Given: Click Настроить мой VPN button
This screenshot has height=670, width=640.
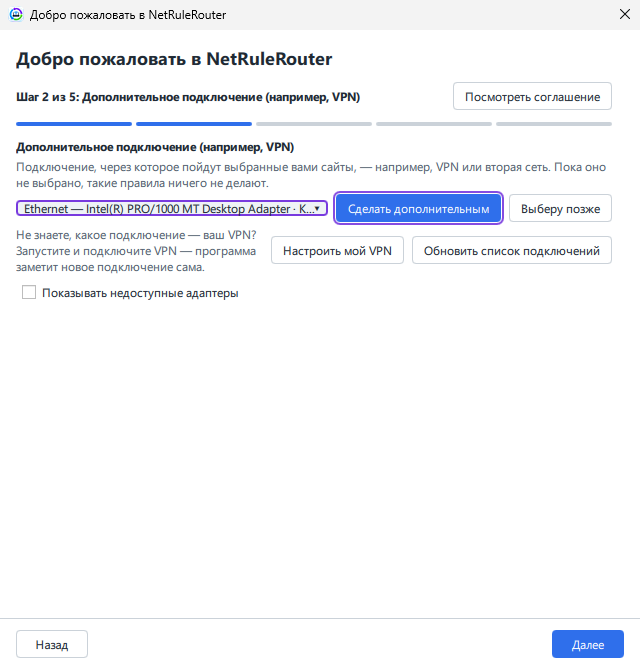Looking at the screenshot, I should (x=337, y=250).
